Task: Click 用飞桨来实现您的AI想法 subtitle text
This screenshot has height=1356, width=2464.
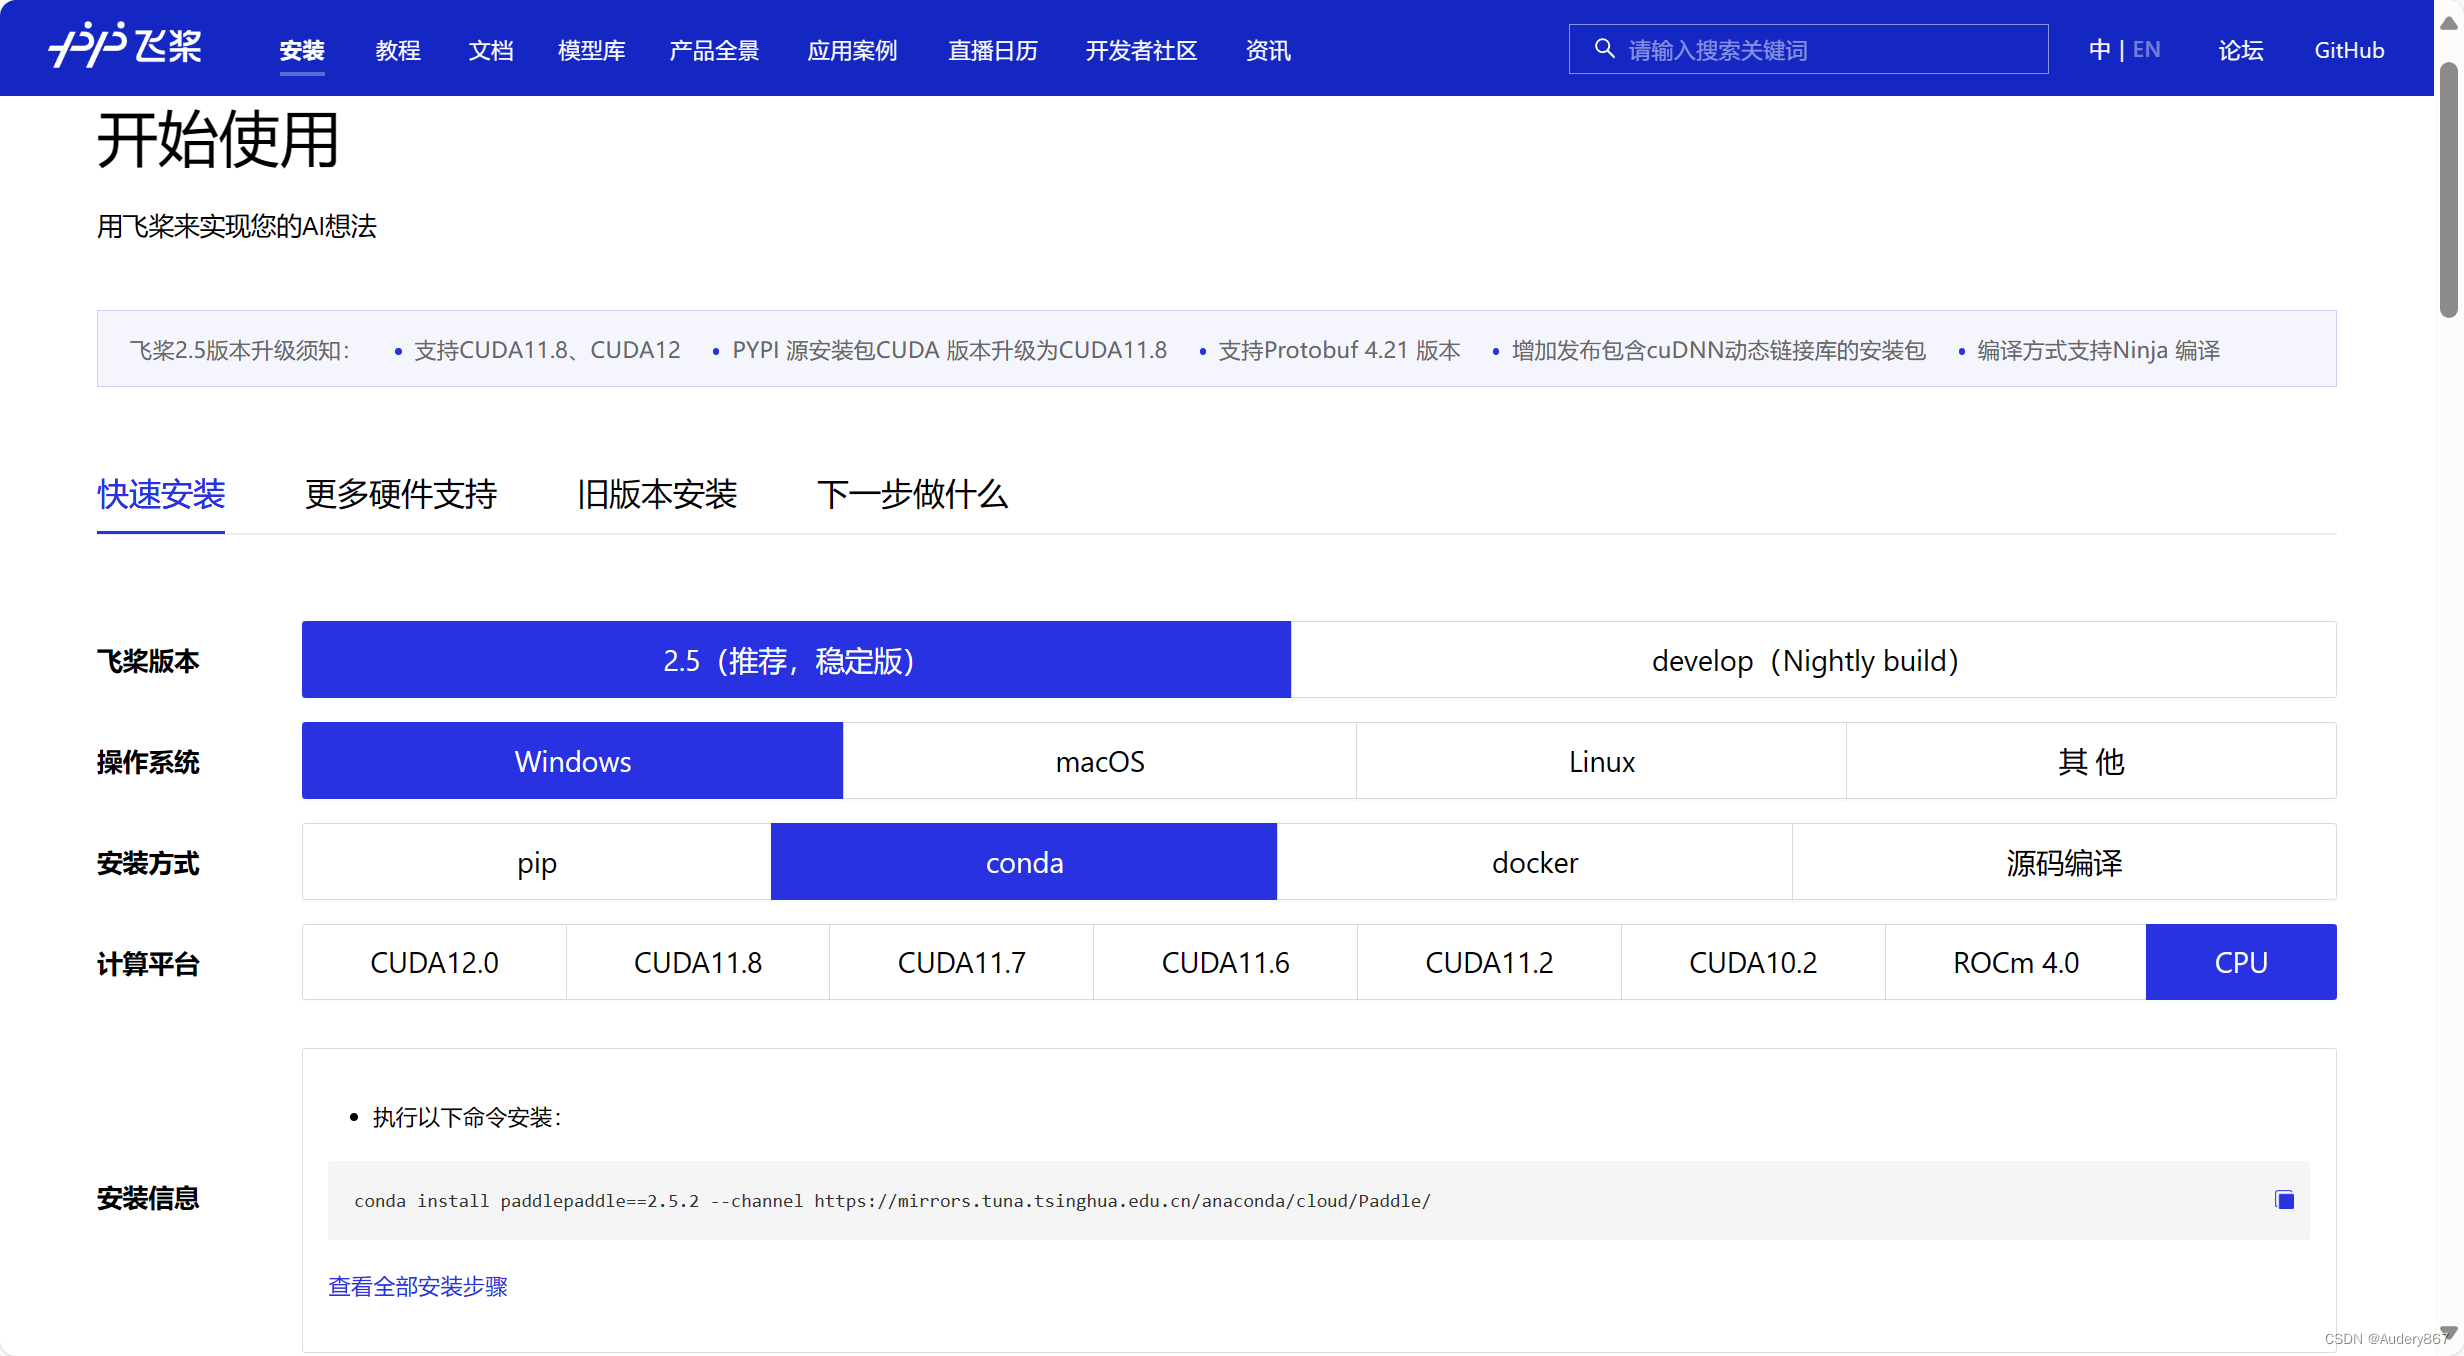Action: coord(237,226)
